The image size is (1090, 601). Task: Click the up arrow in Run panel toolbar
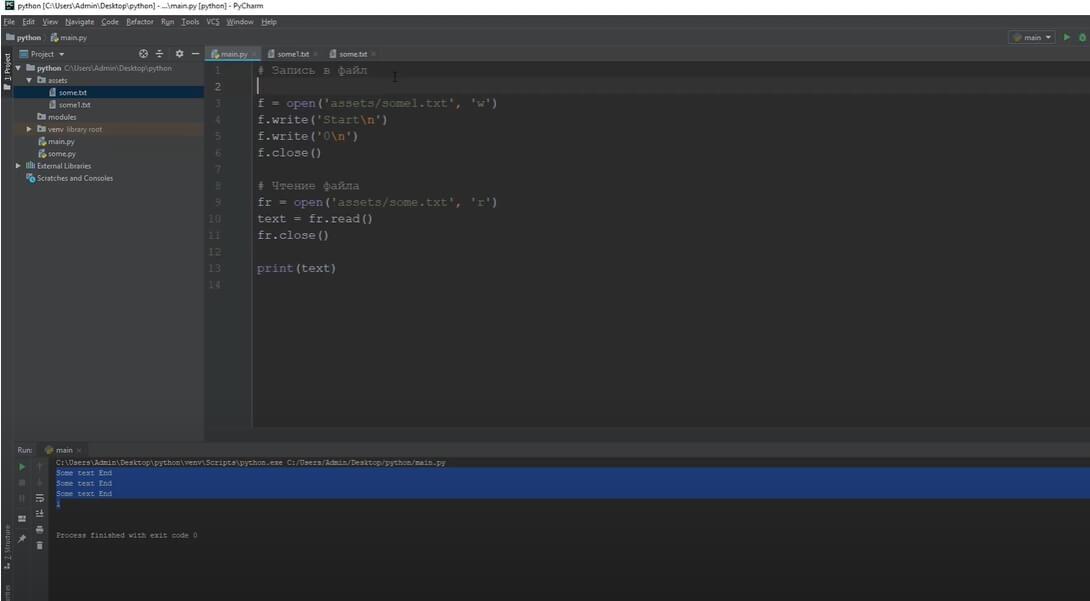pyautogui.click(x=40, y=467)
